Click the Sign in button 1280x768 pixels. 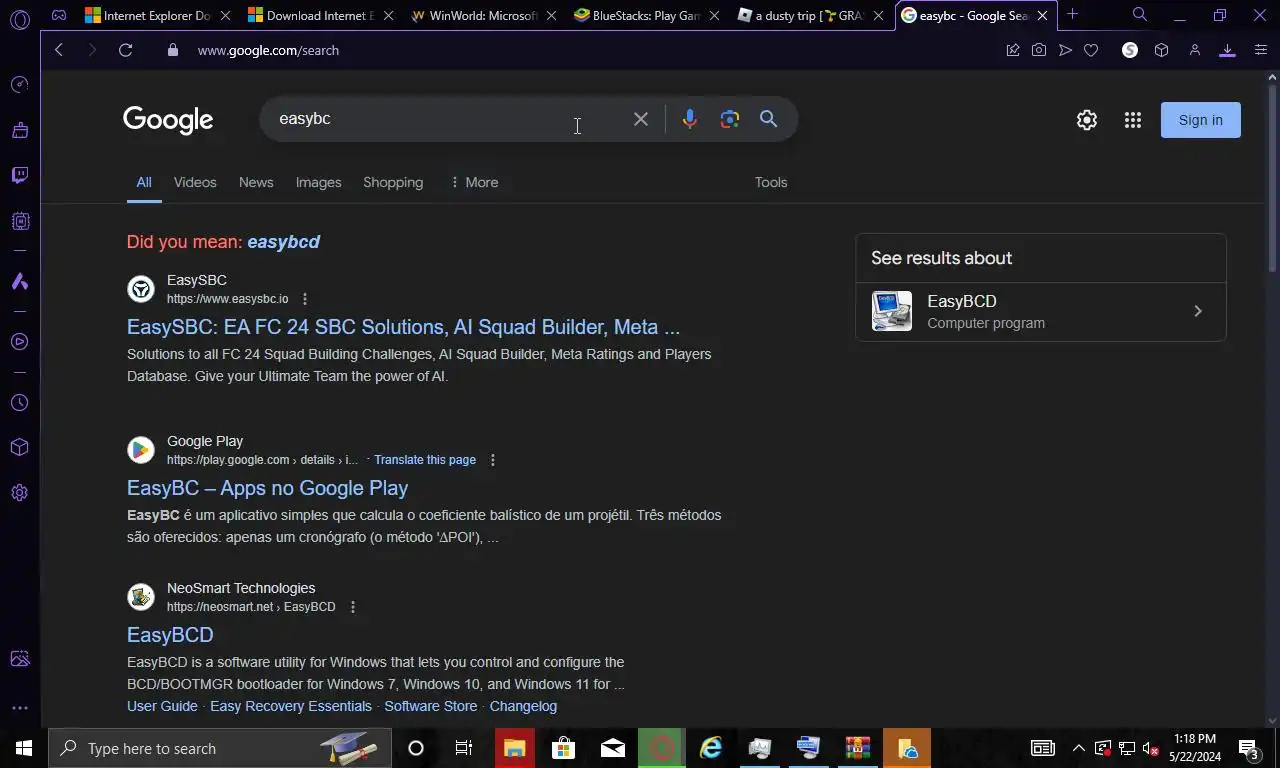(x=1200, y=120)
